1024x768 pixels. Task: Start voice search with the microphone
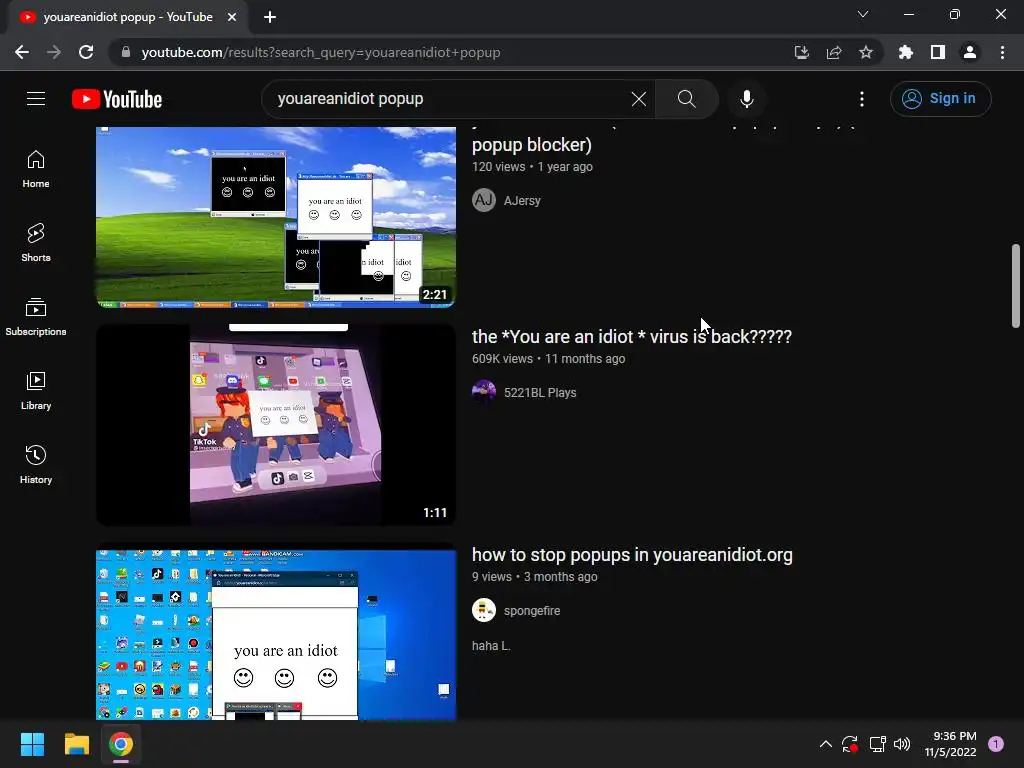(747, 99)
